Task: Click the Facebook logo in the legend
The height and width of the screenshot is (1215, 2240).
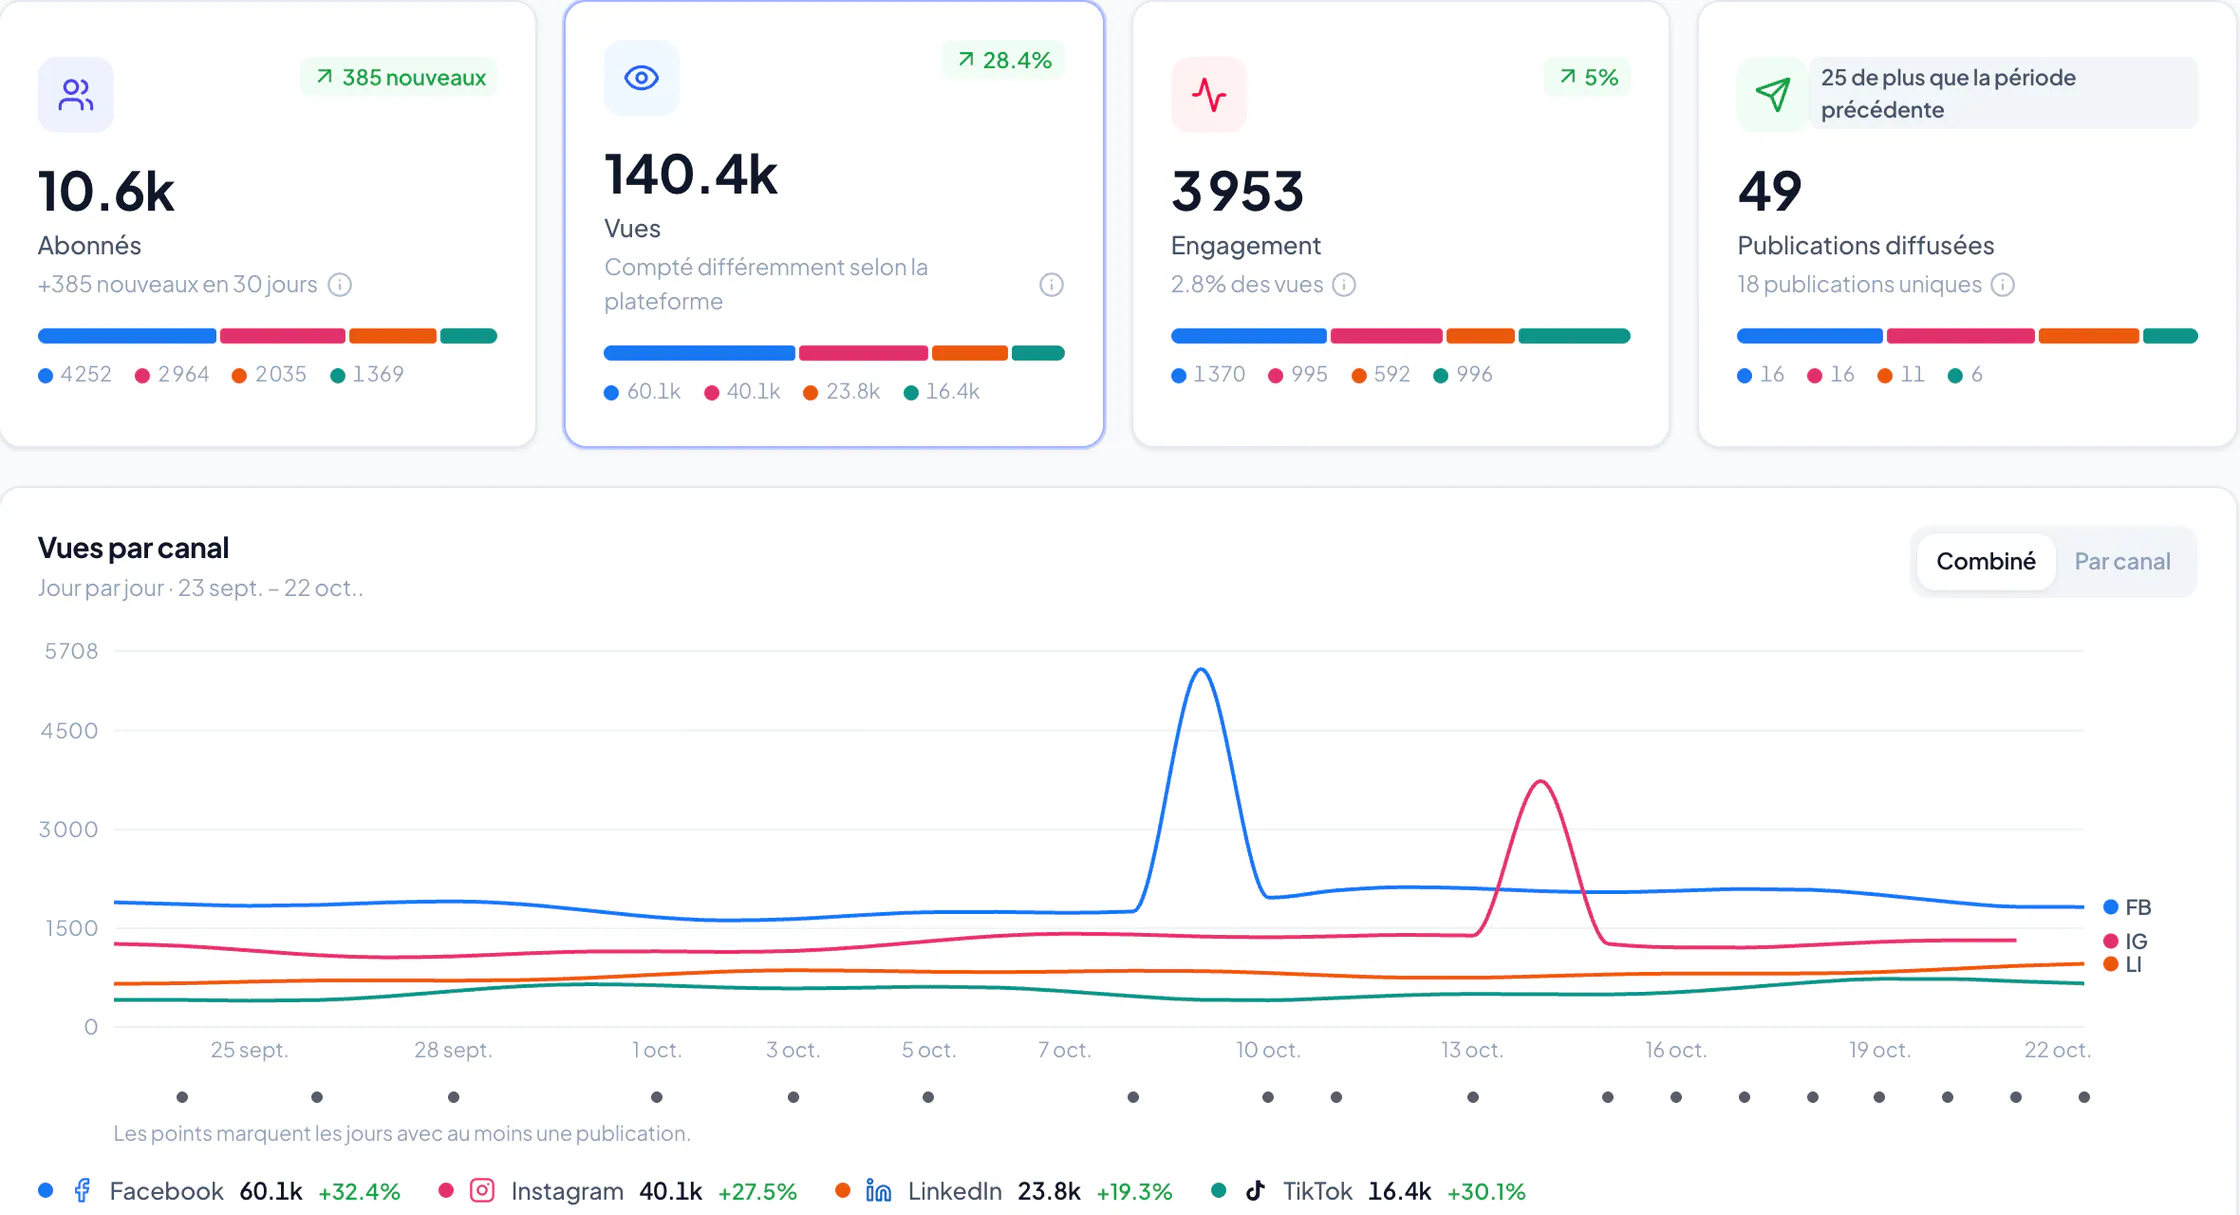Action: 83,1190
